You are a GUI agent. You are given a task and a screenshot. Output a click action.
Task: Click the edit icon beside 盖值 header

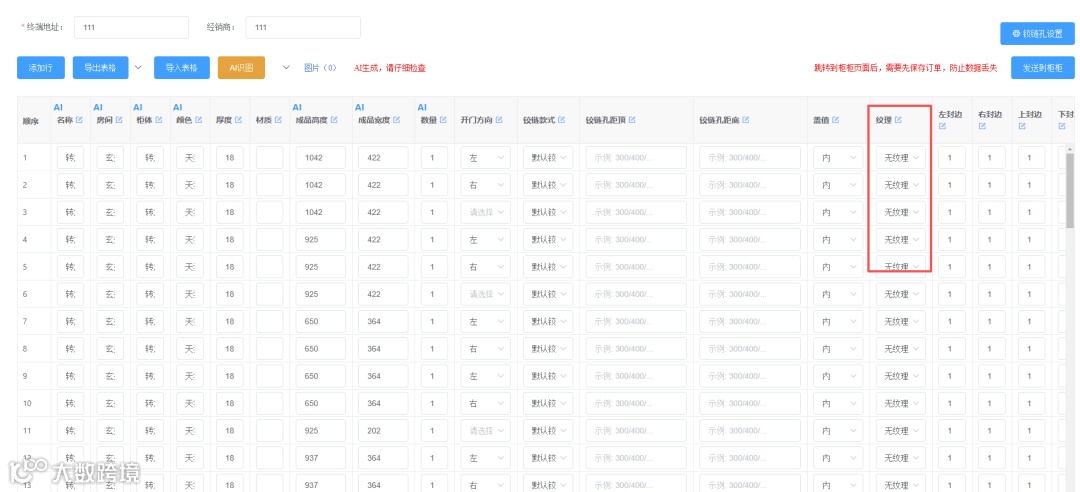[x=835, y=120]
